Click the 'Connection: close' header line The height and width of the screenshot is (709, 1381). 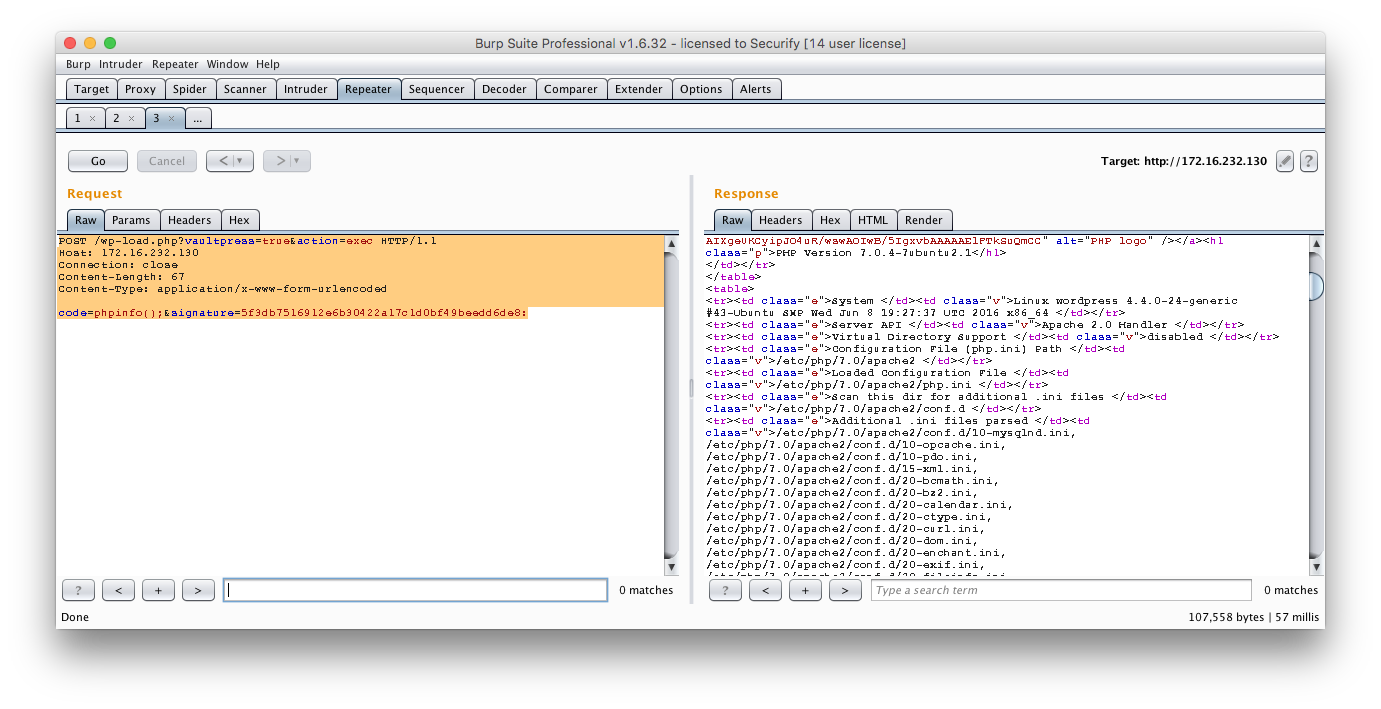118,265
